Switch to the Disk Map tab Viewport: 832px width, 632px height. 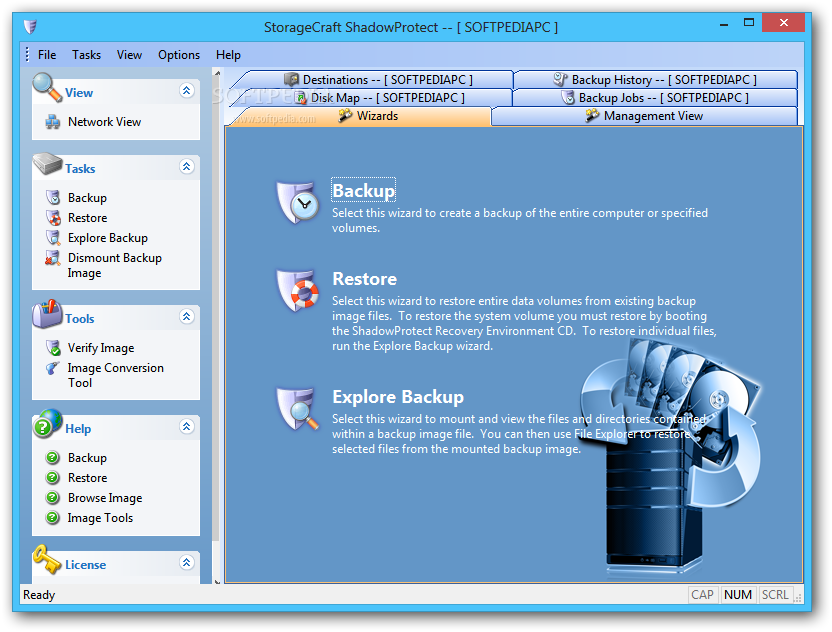coord(379,98)
